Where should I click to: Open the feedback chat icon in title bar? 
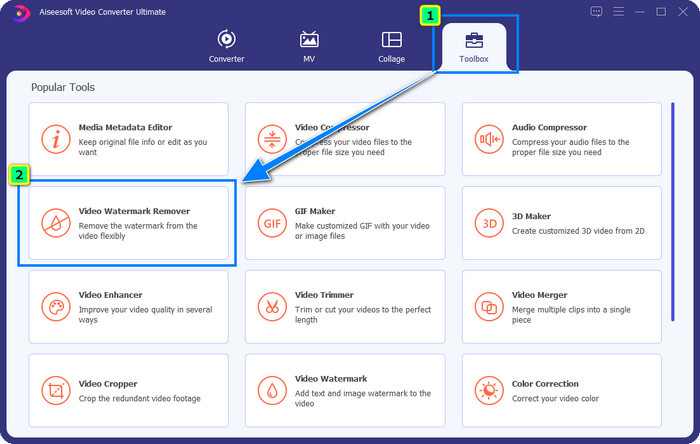(596, 12)
